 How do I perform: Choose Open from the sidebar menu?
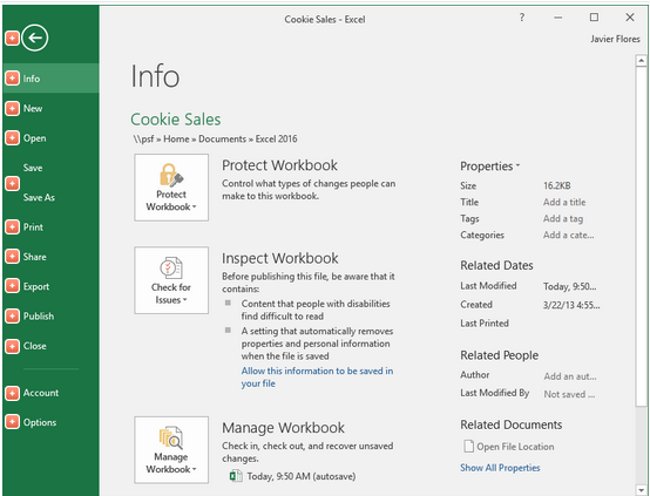point(34,138)
